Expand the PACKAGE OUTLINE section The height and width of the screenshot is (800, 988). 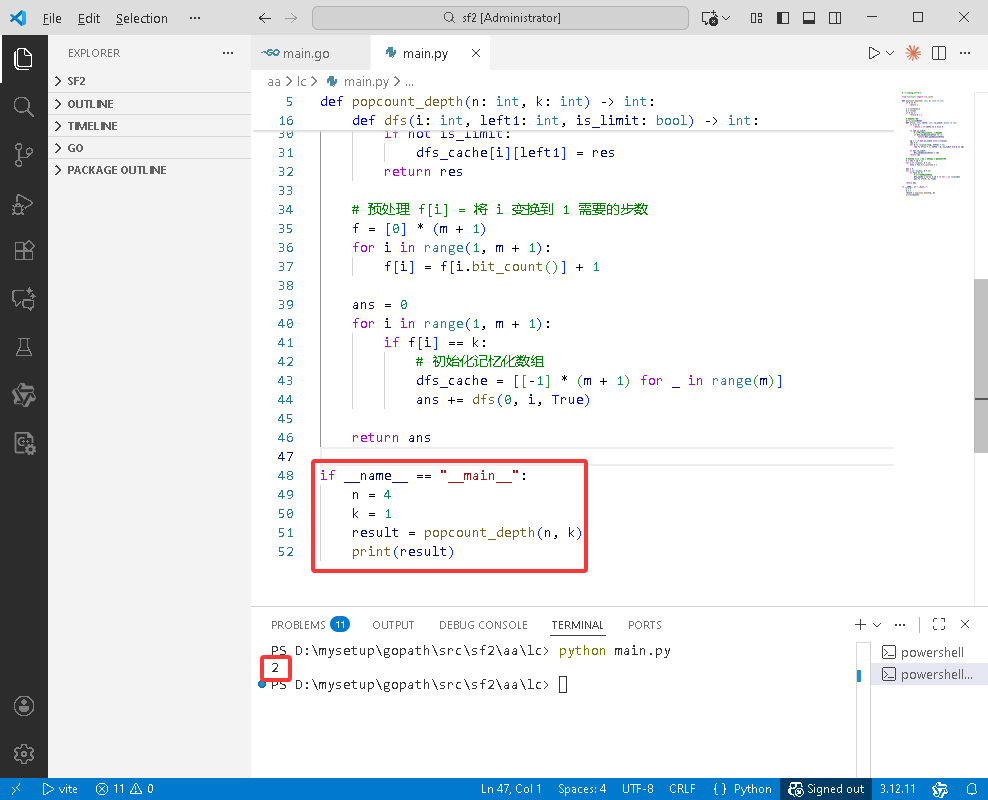pos(150,170)
